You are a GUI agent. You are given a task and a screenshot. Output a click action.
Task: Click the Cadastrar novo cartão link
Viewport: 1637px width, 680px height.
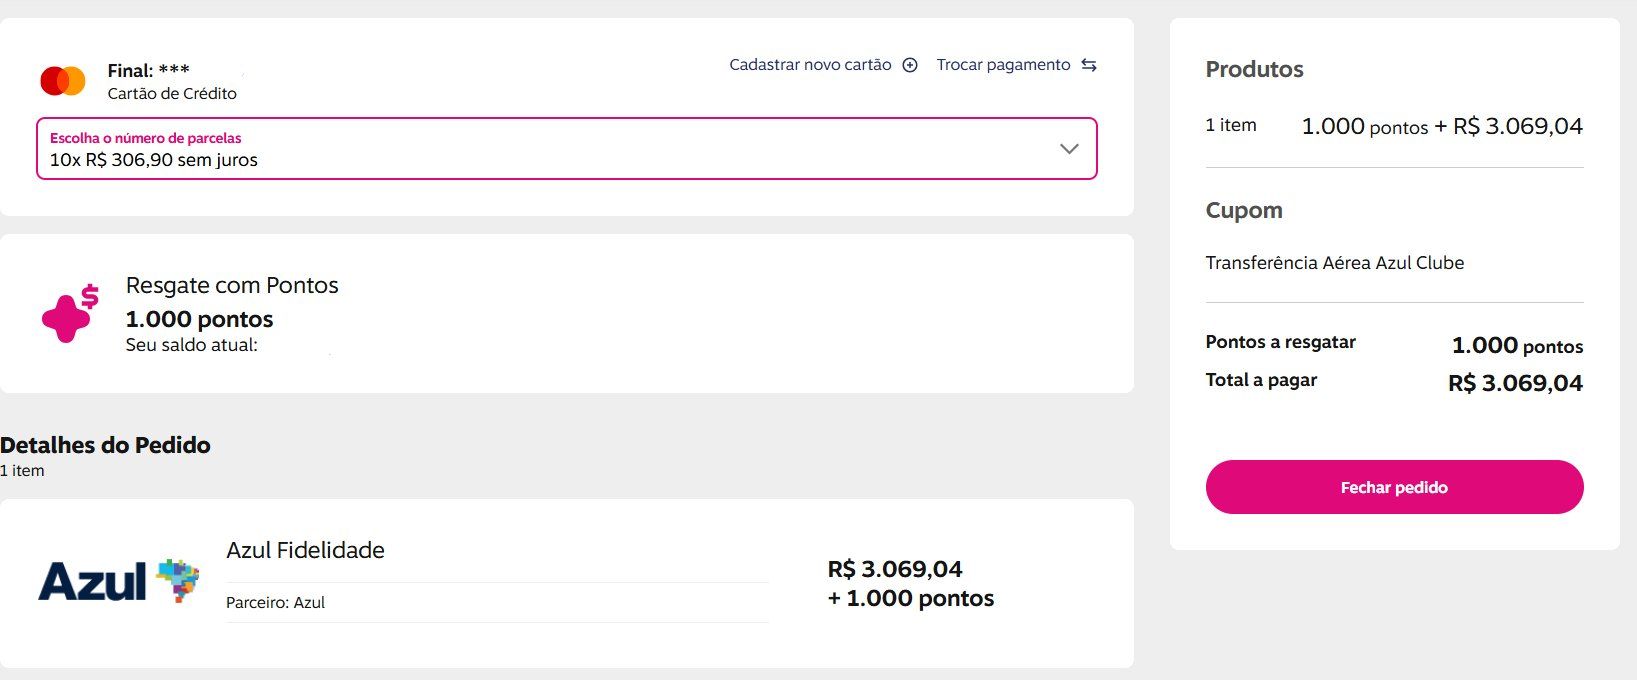[810, 65]
